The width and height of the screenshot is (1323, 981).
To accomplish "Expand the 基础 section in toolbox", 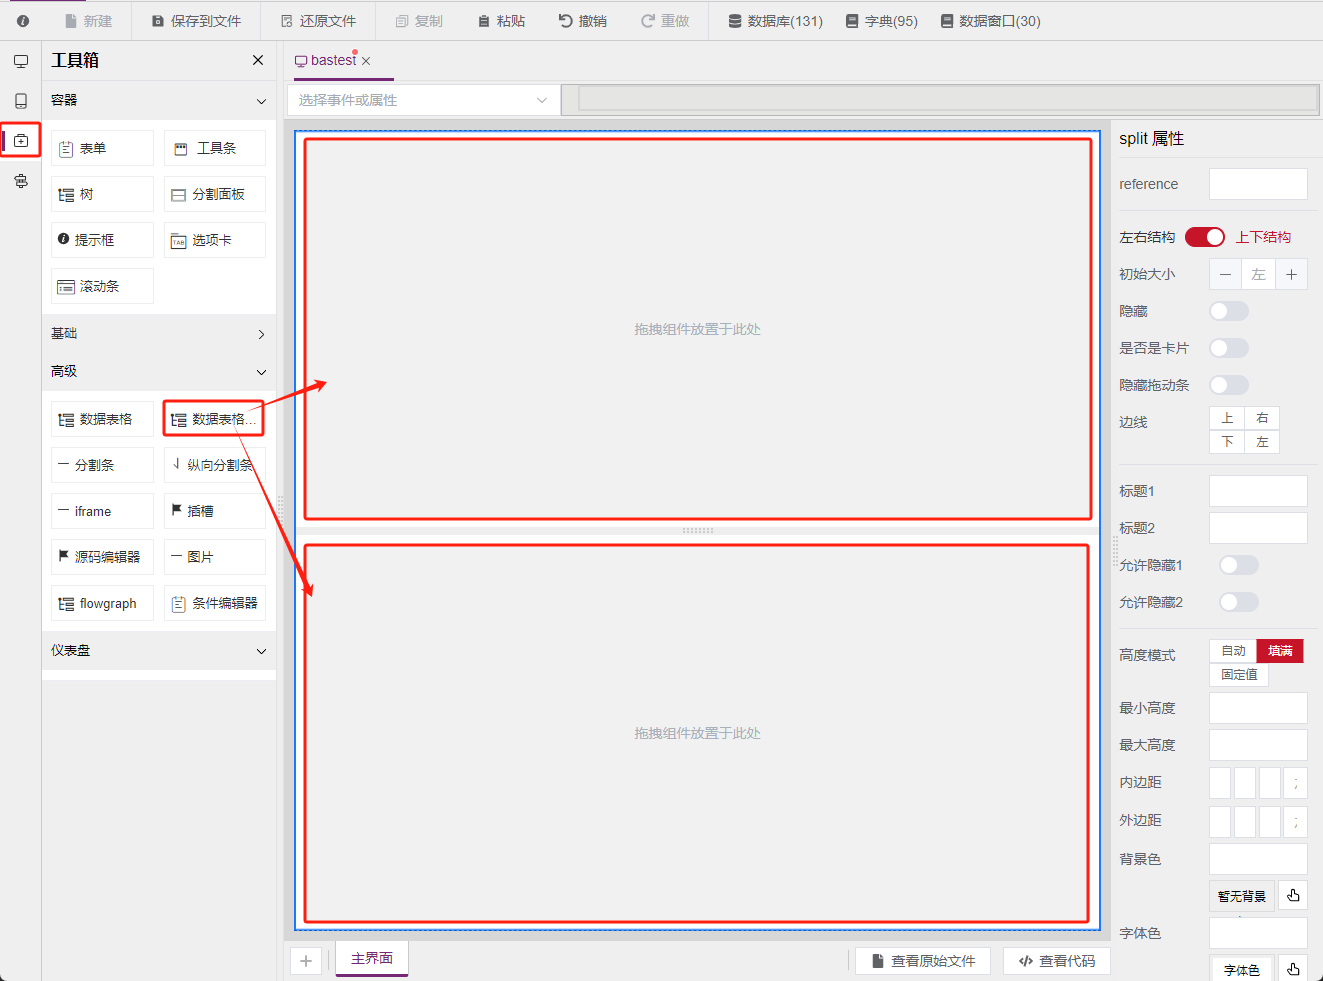I will click(x=159, y=334).
